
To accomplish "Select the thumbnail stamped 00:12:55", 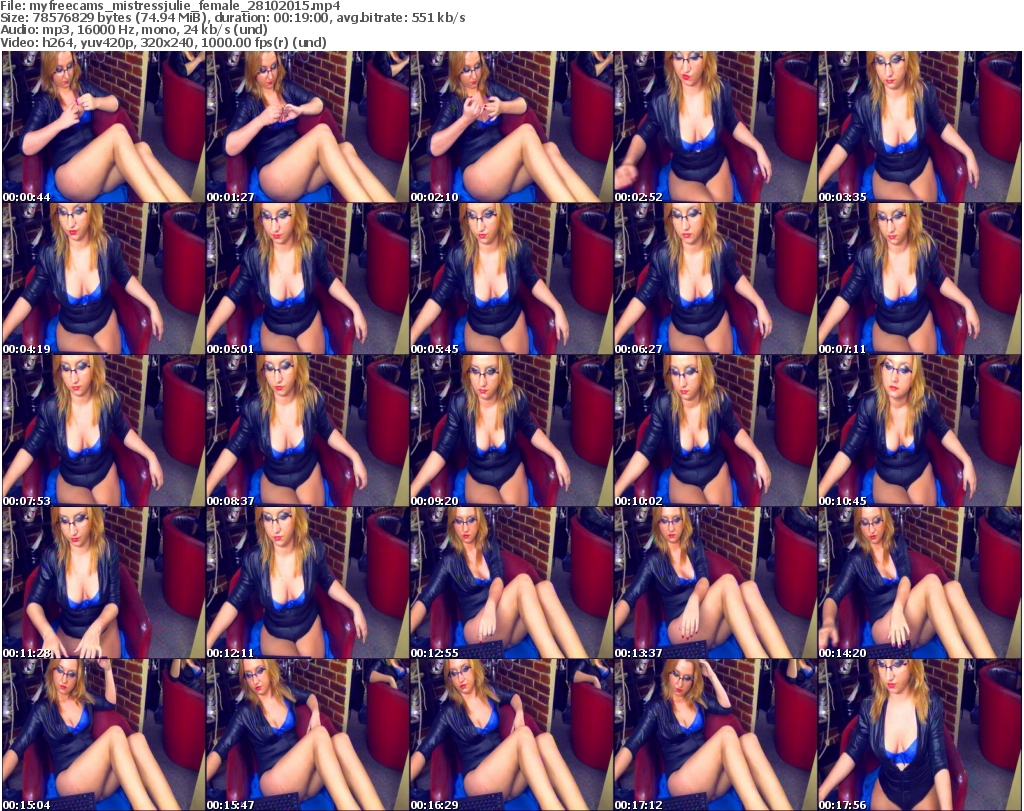I will 511,583.
